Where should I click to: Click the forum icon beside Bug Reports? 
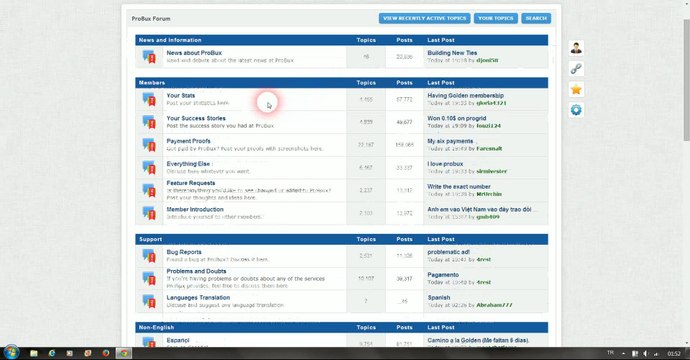(149, 256)
